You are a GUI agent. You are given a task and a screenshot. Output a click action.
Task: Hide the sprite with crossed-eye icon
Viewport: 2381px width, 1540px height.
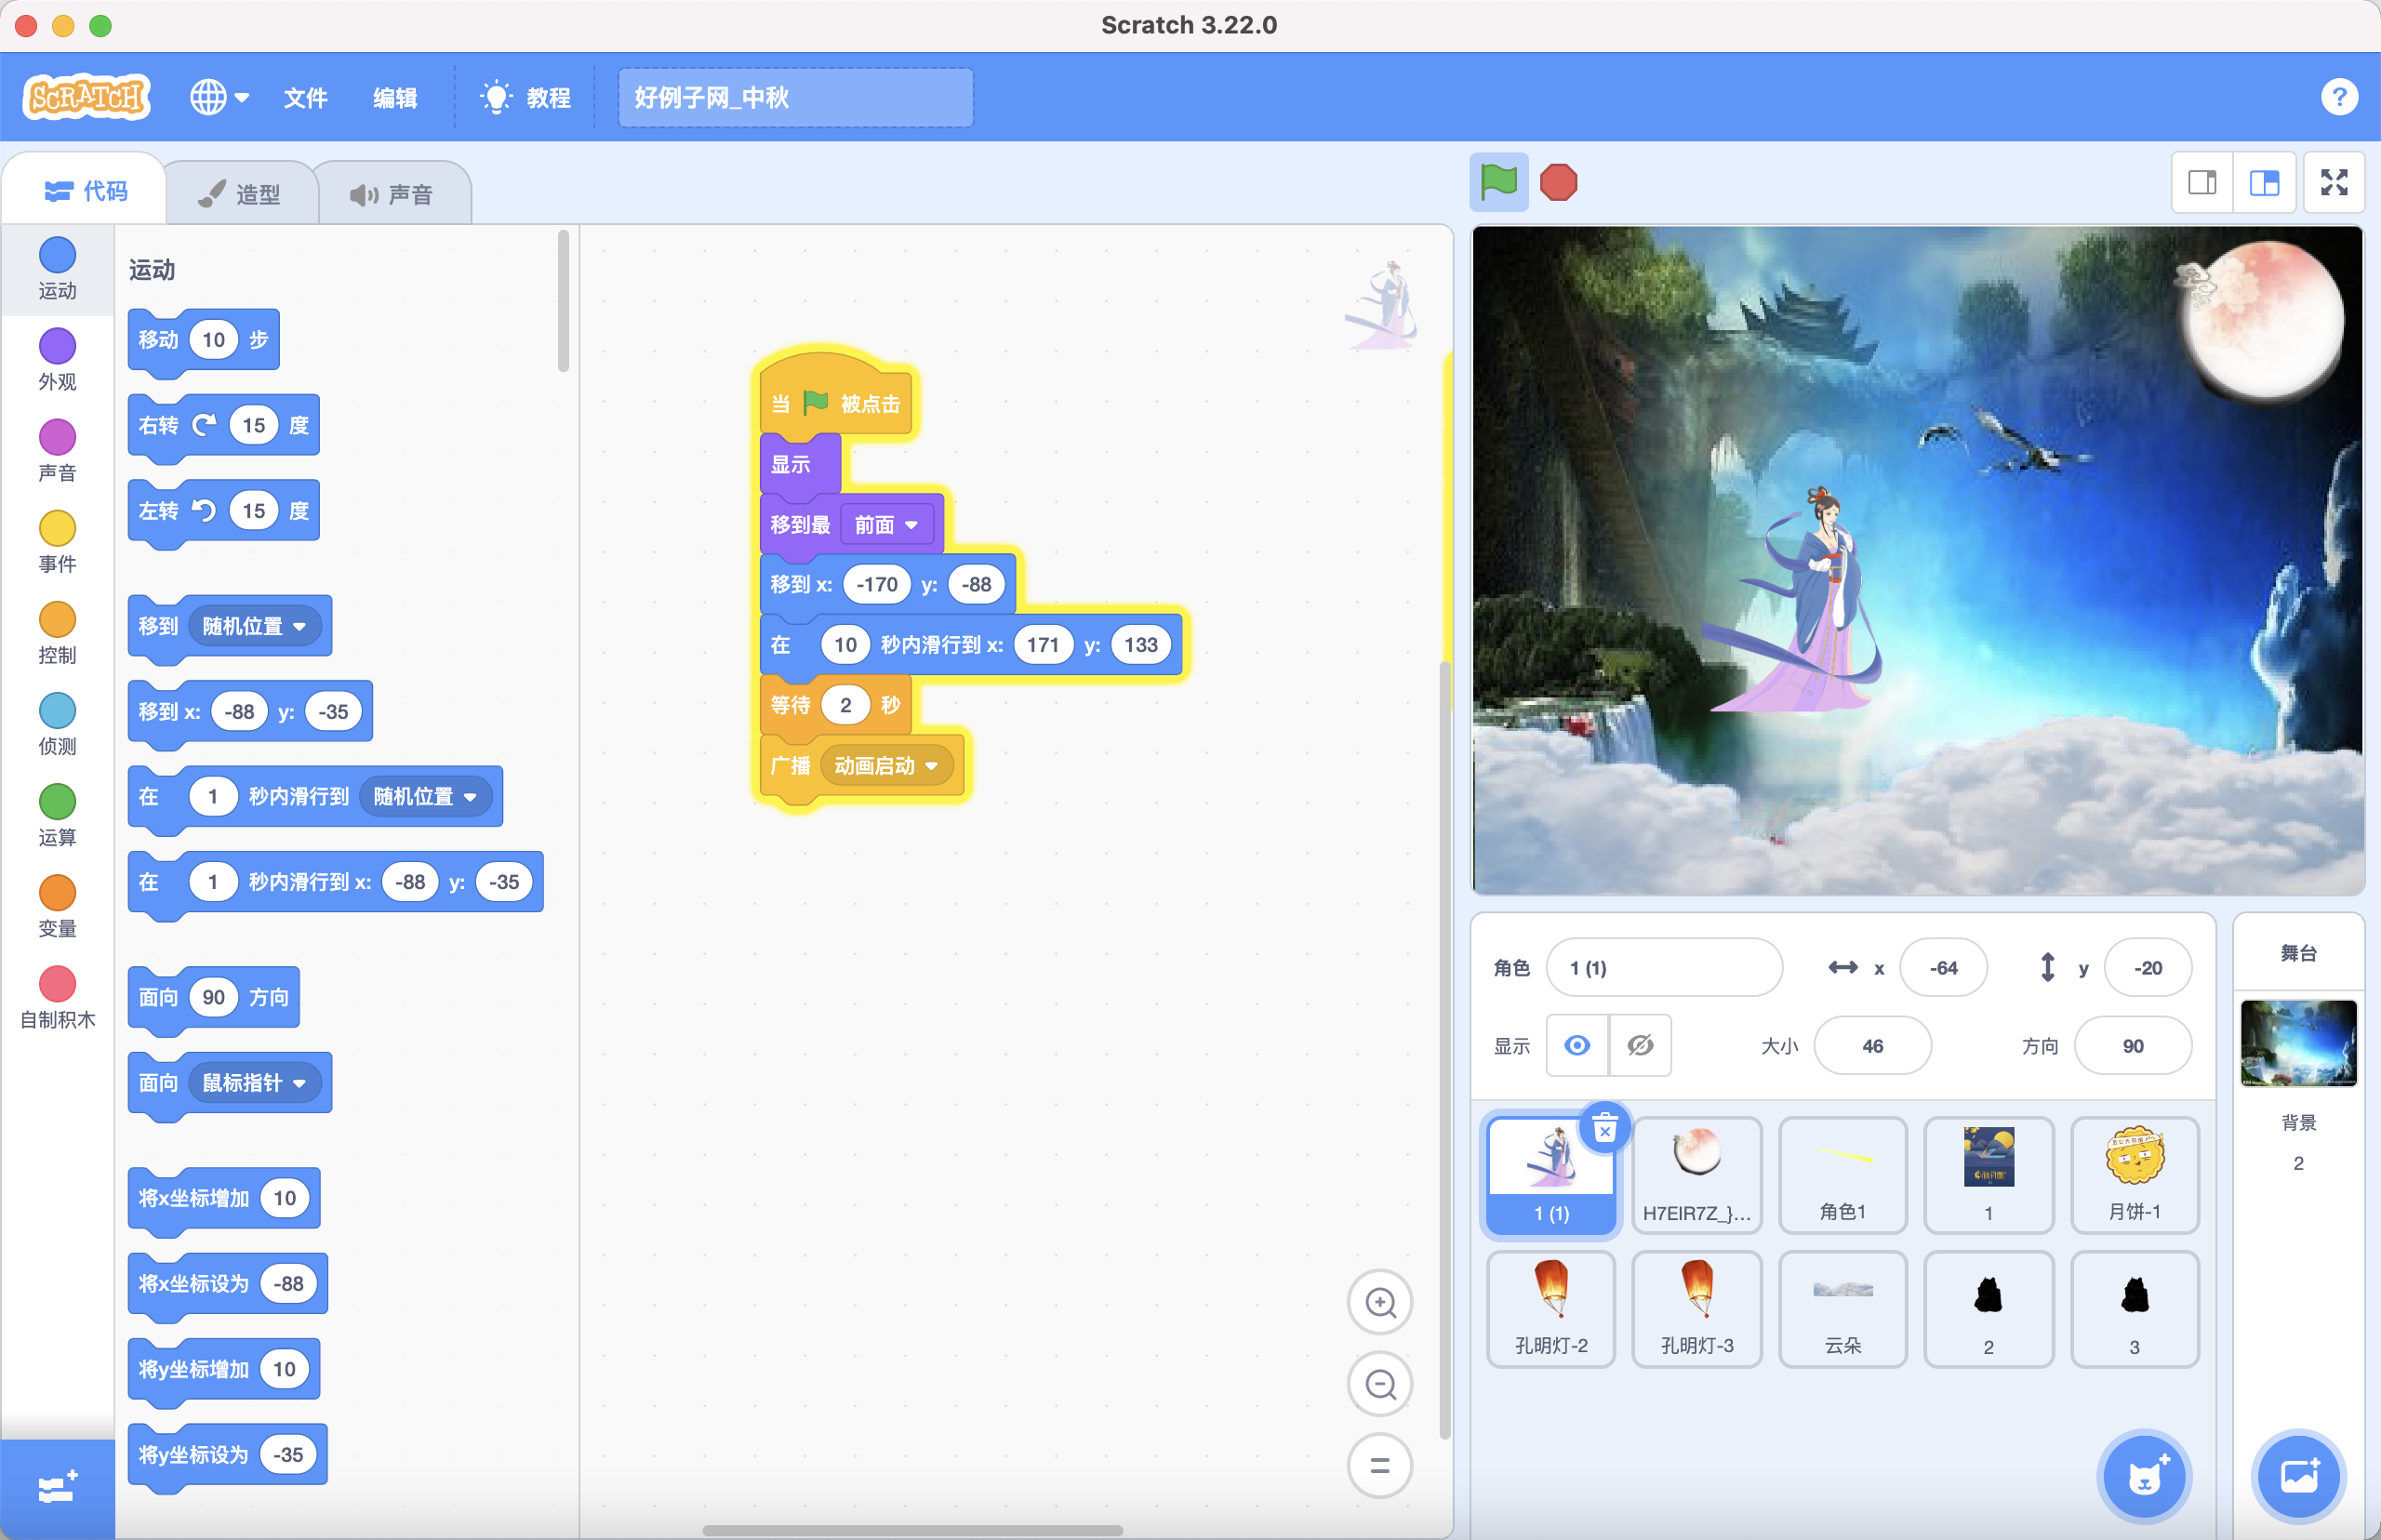point(1640,1045)
